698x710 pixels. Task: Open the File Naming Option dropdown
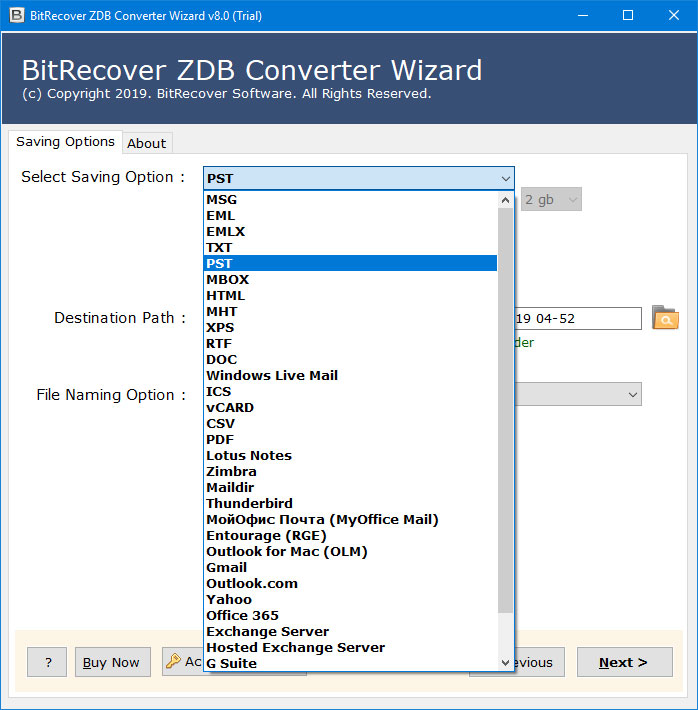(x=578, y=394)
